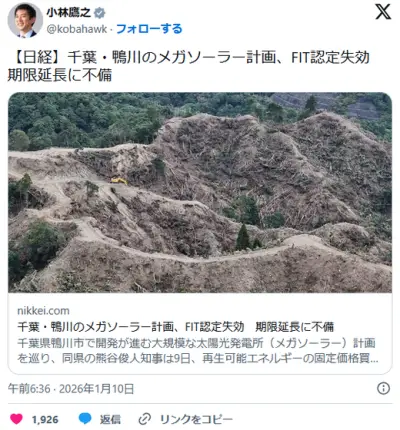
Task: Open the X logo icon
Action: (x=383, y=12)
